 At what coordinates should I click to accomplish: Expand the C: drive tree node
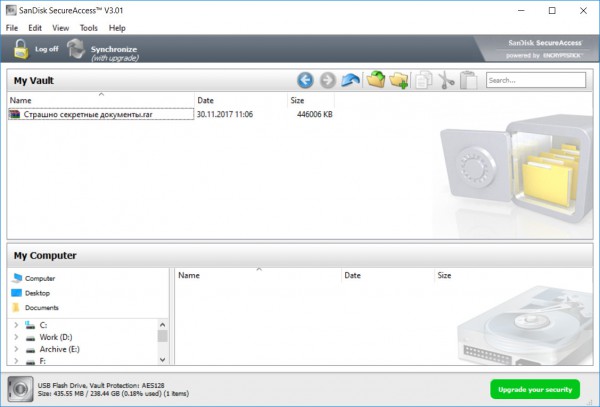(16, 325)
